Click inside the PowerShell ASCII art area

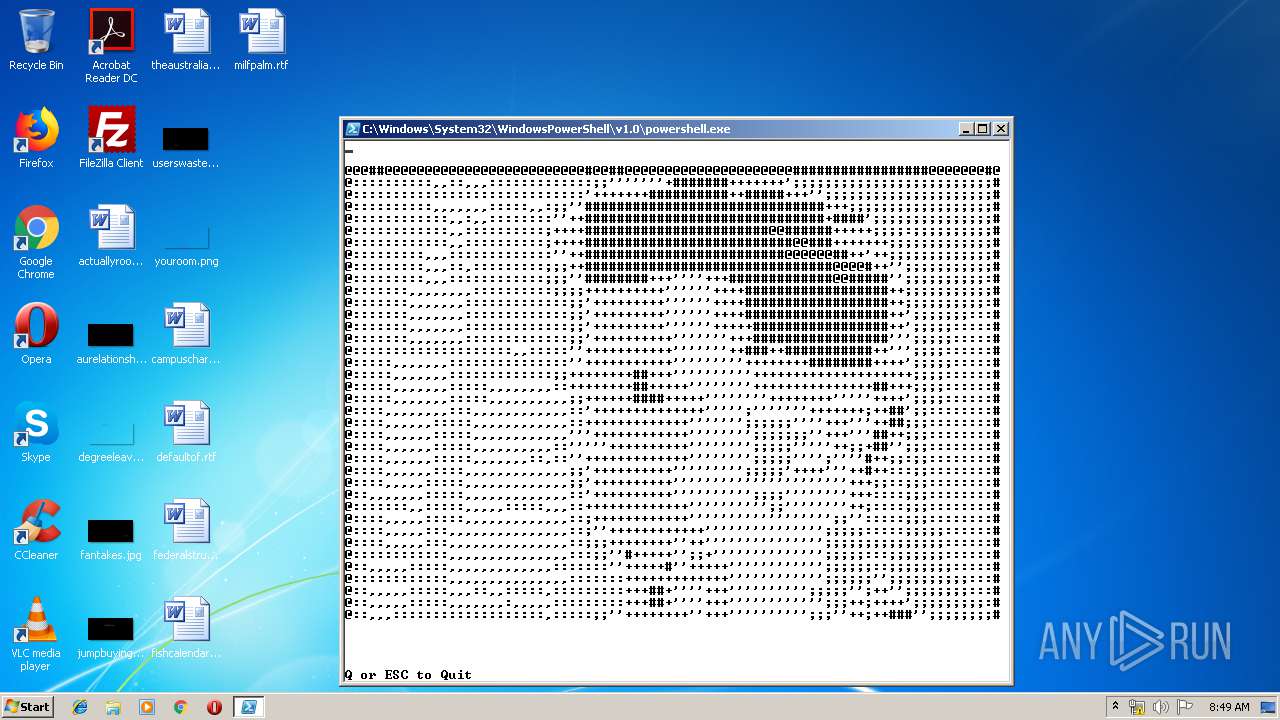tap(672, 393)
